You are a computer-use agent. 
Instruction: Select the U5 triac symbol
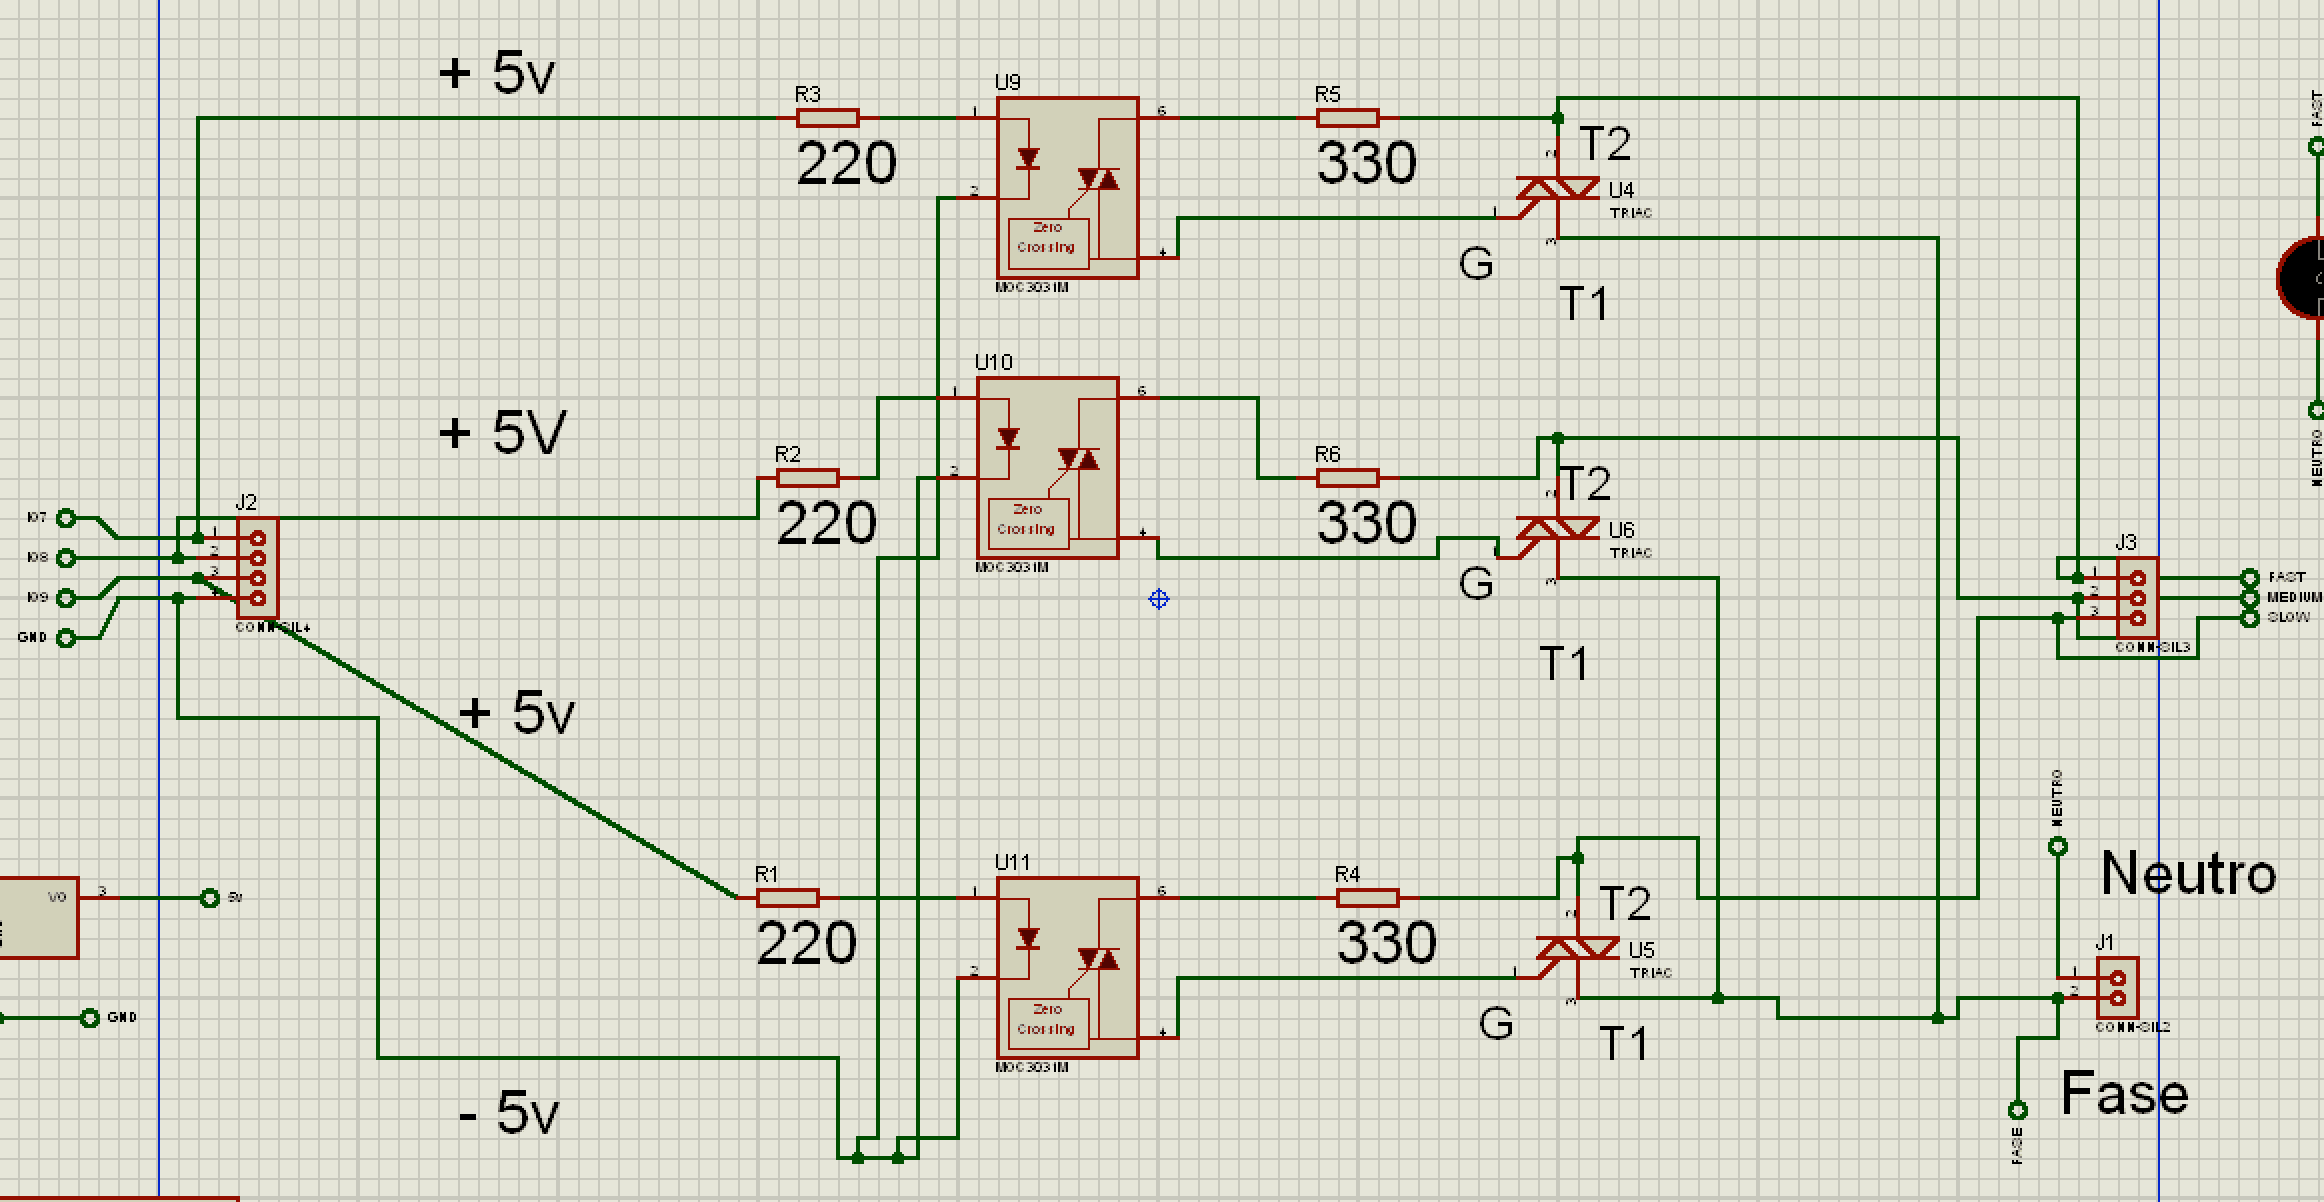[x=1577, y=948]
